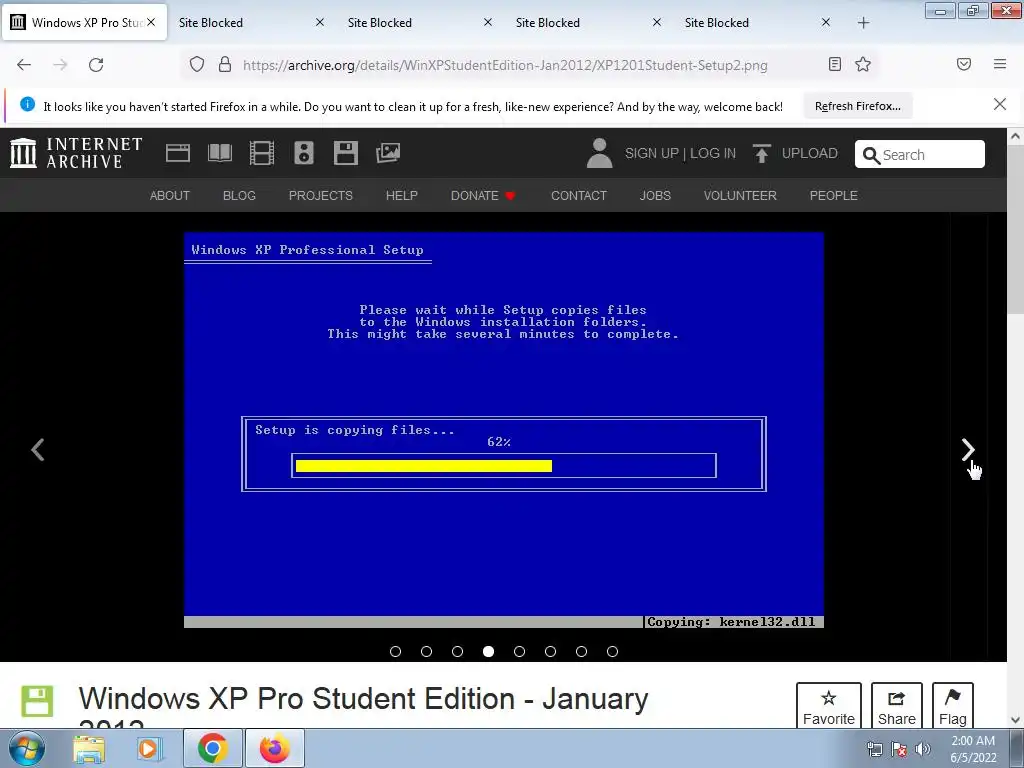Viewport: 1024px width, 768px height.
Task: Click the padlock site security icon
Action: click(x=225, y=65)
